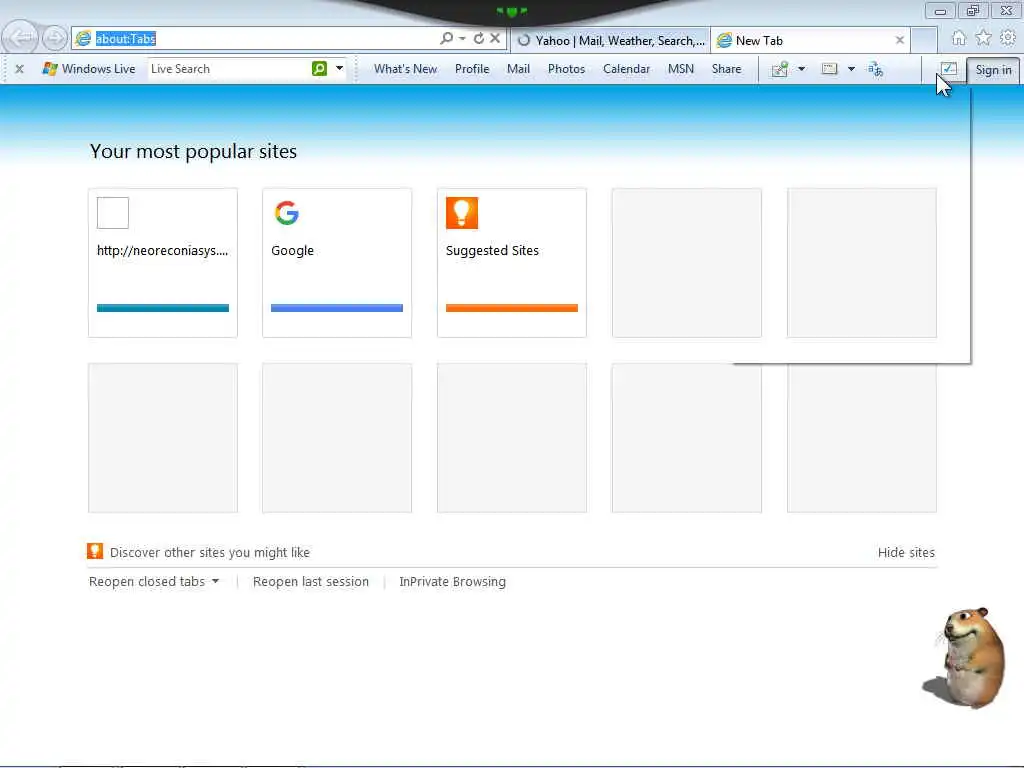Click the search magnifier in the address bar
1024x768 pixels.
click(x=446, y=39)
